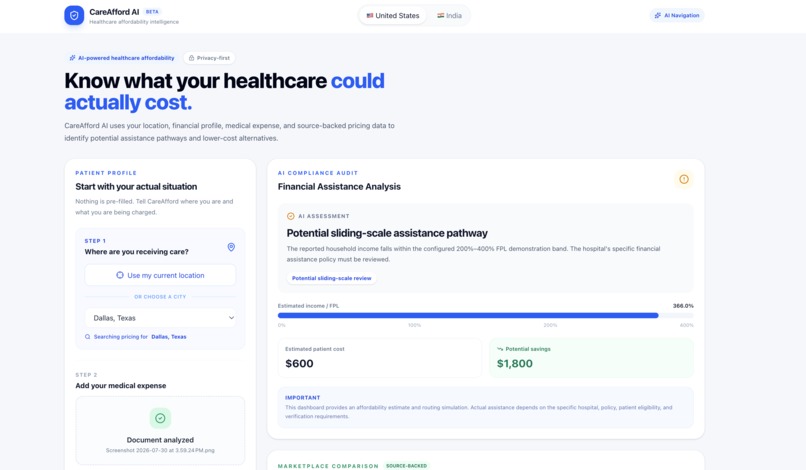806x470 pixels.
Task: Click the green checkmark document analyzed icon
Action: coord(160,418)
